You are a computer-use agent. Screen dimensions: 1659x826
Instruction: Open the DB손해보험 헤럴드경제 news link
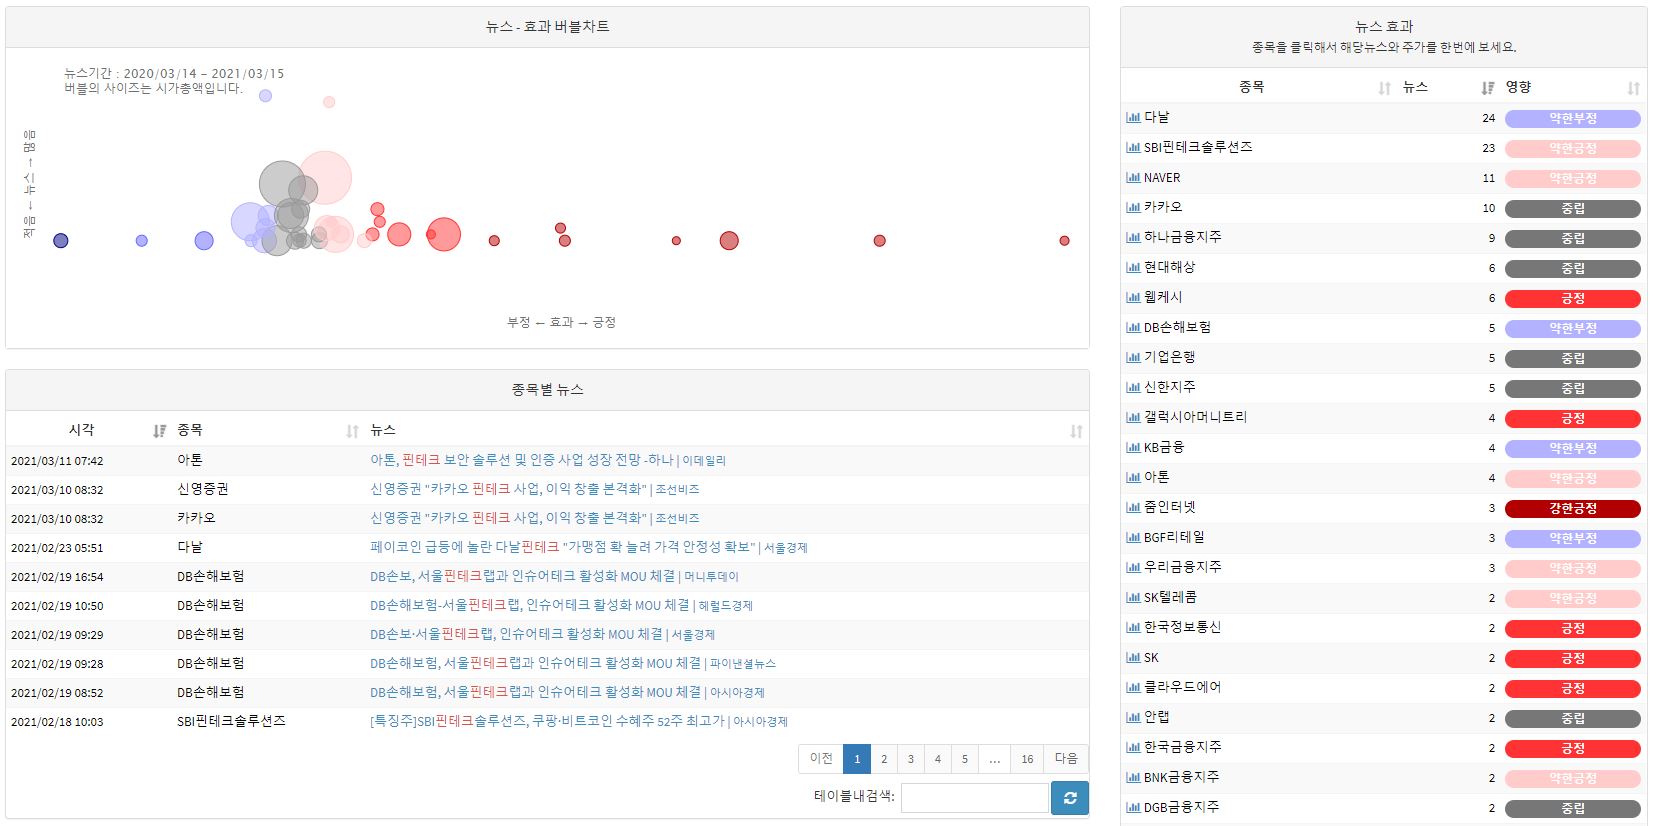click(561, 605)
